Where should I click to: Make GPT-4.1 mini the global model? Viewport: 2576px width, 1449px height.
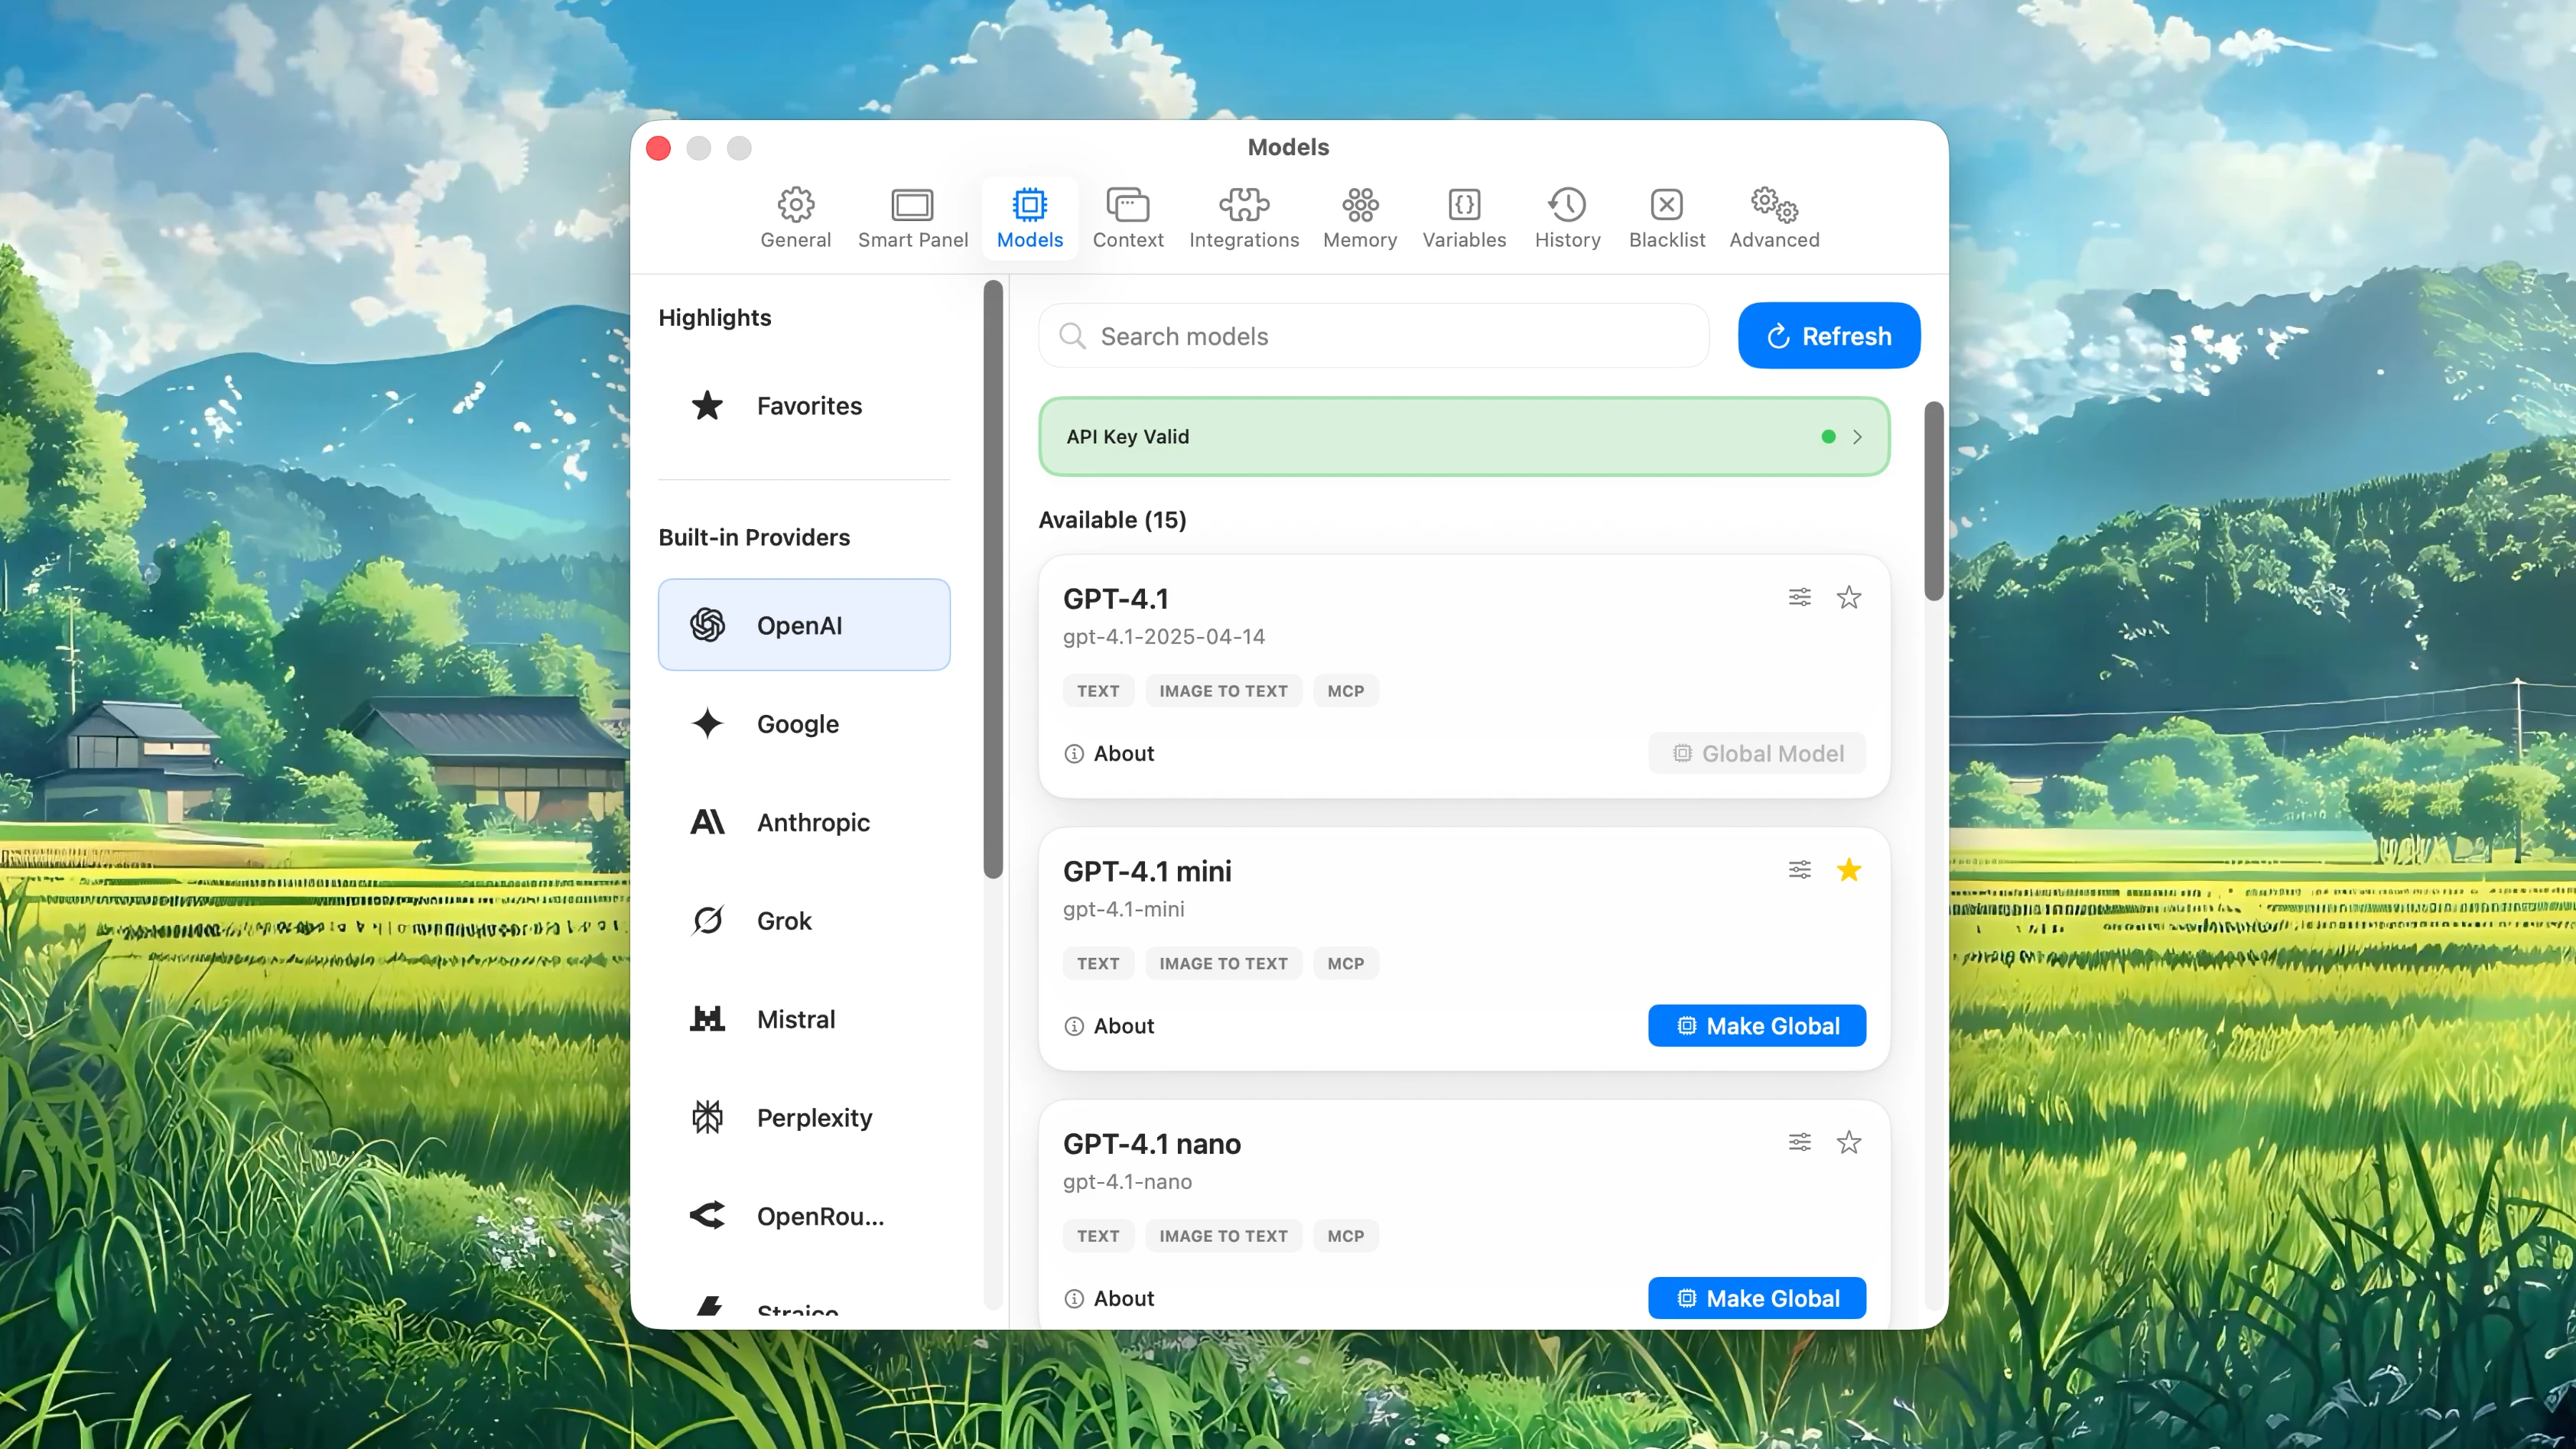(x=1756, y=1025)
